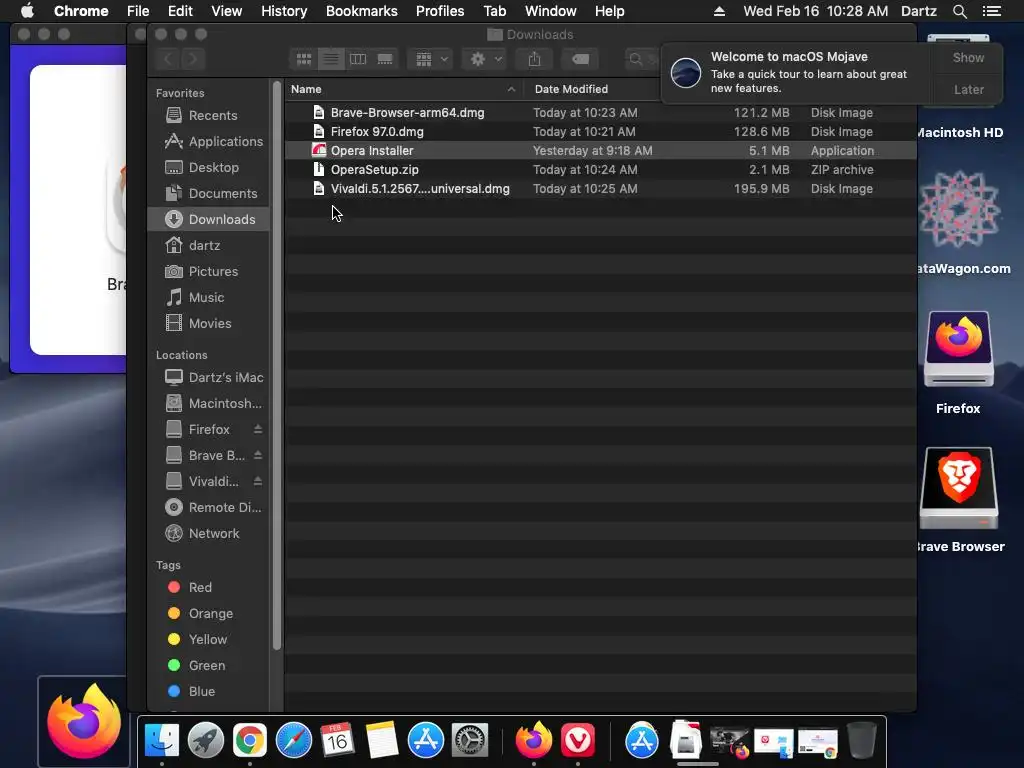Open Documents in sidebar
The height and width of the screenshot is (768, 1024).
(x=208, y=194)
